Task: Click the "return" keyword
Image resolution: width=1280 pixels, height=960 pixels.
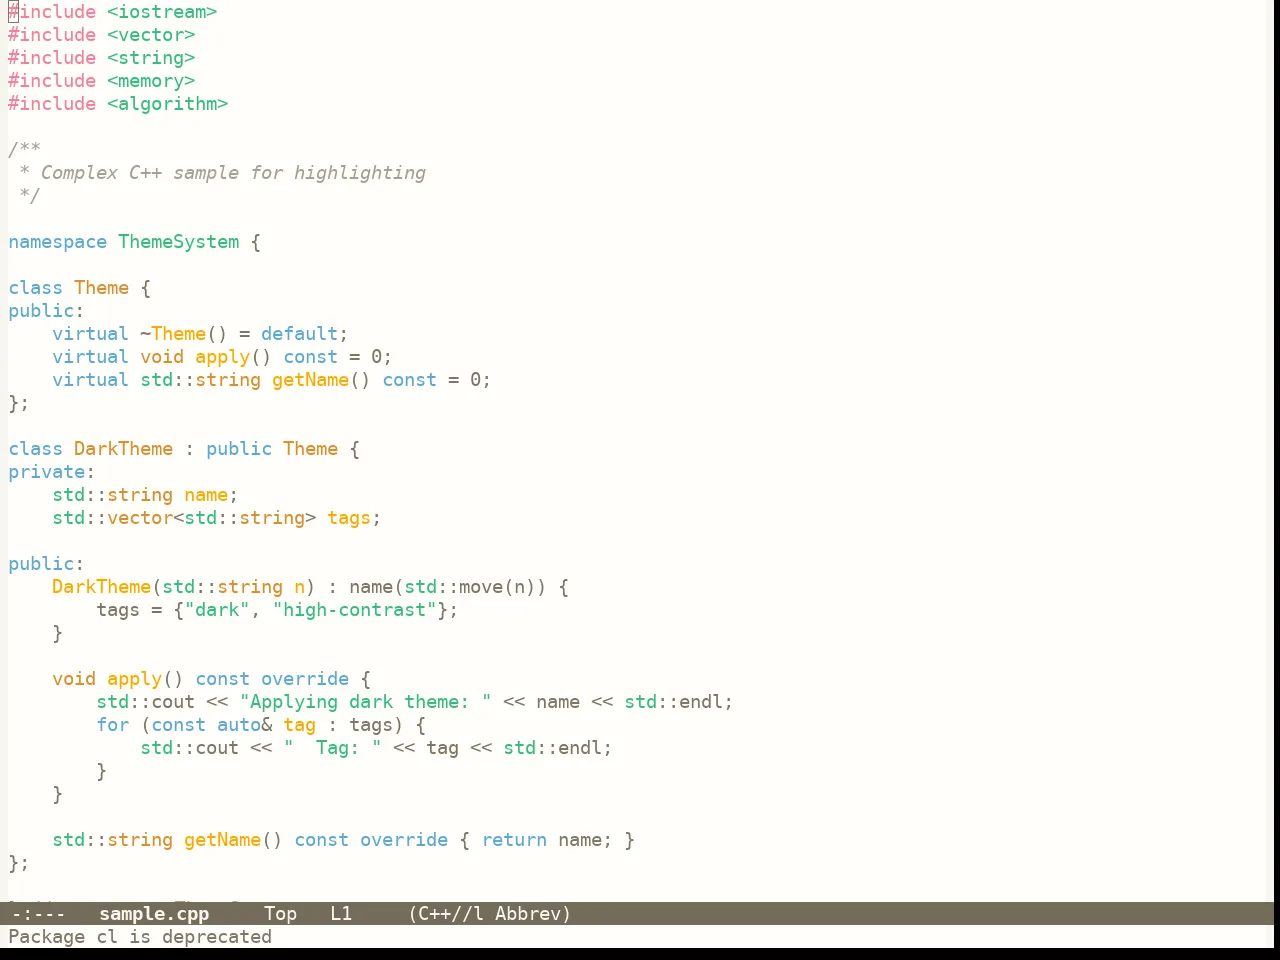Action: [514, 840]
